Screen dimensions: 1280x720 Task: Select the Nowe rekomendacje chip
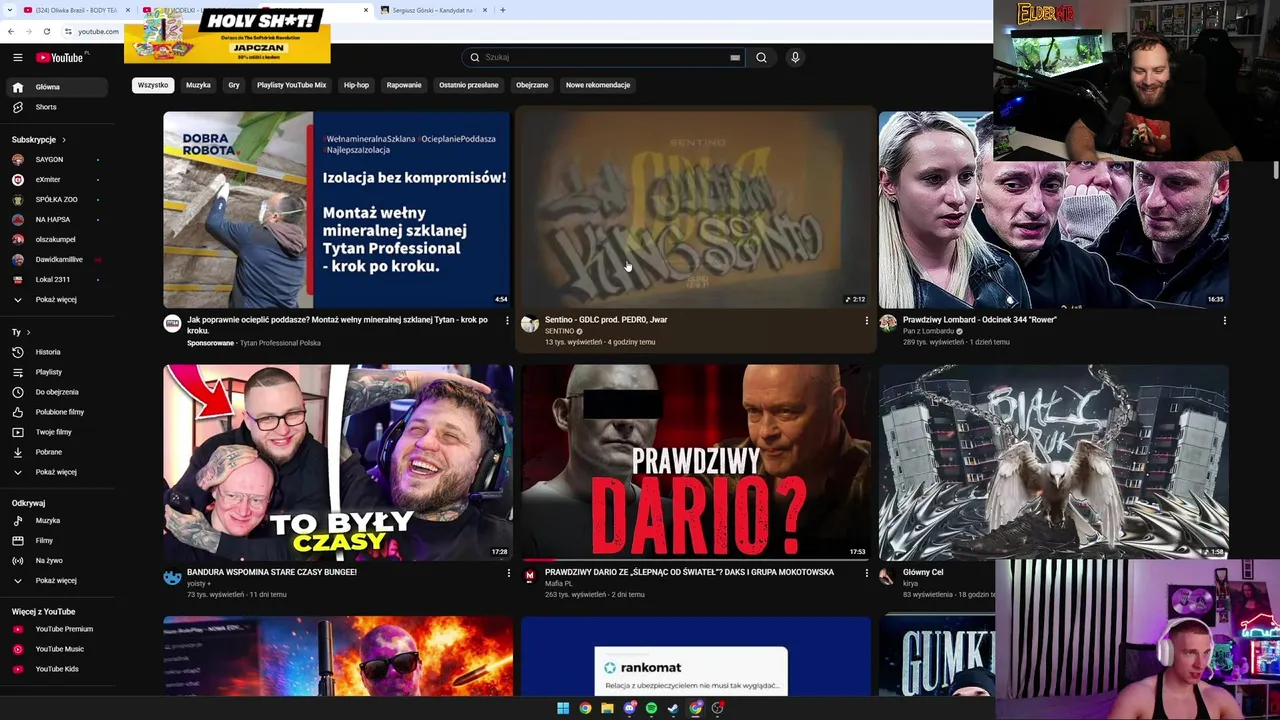(598, 85)
